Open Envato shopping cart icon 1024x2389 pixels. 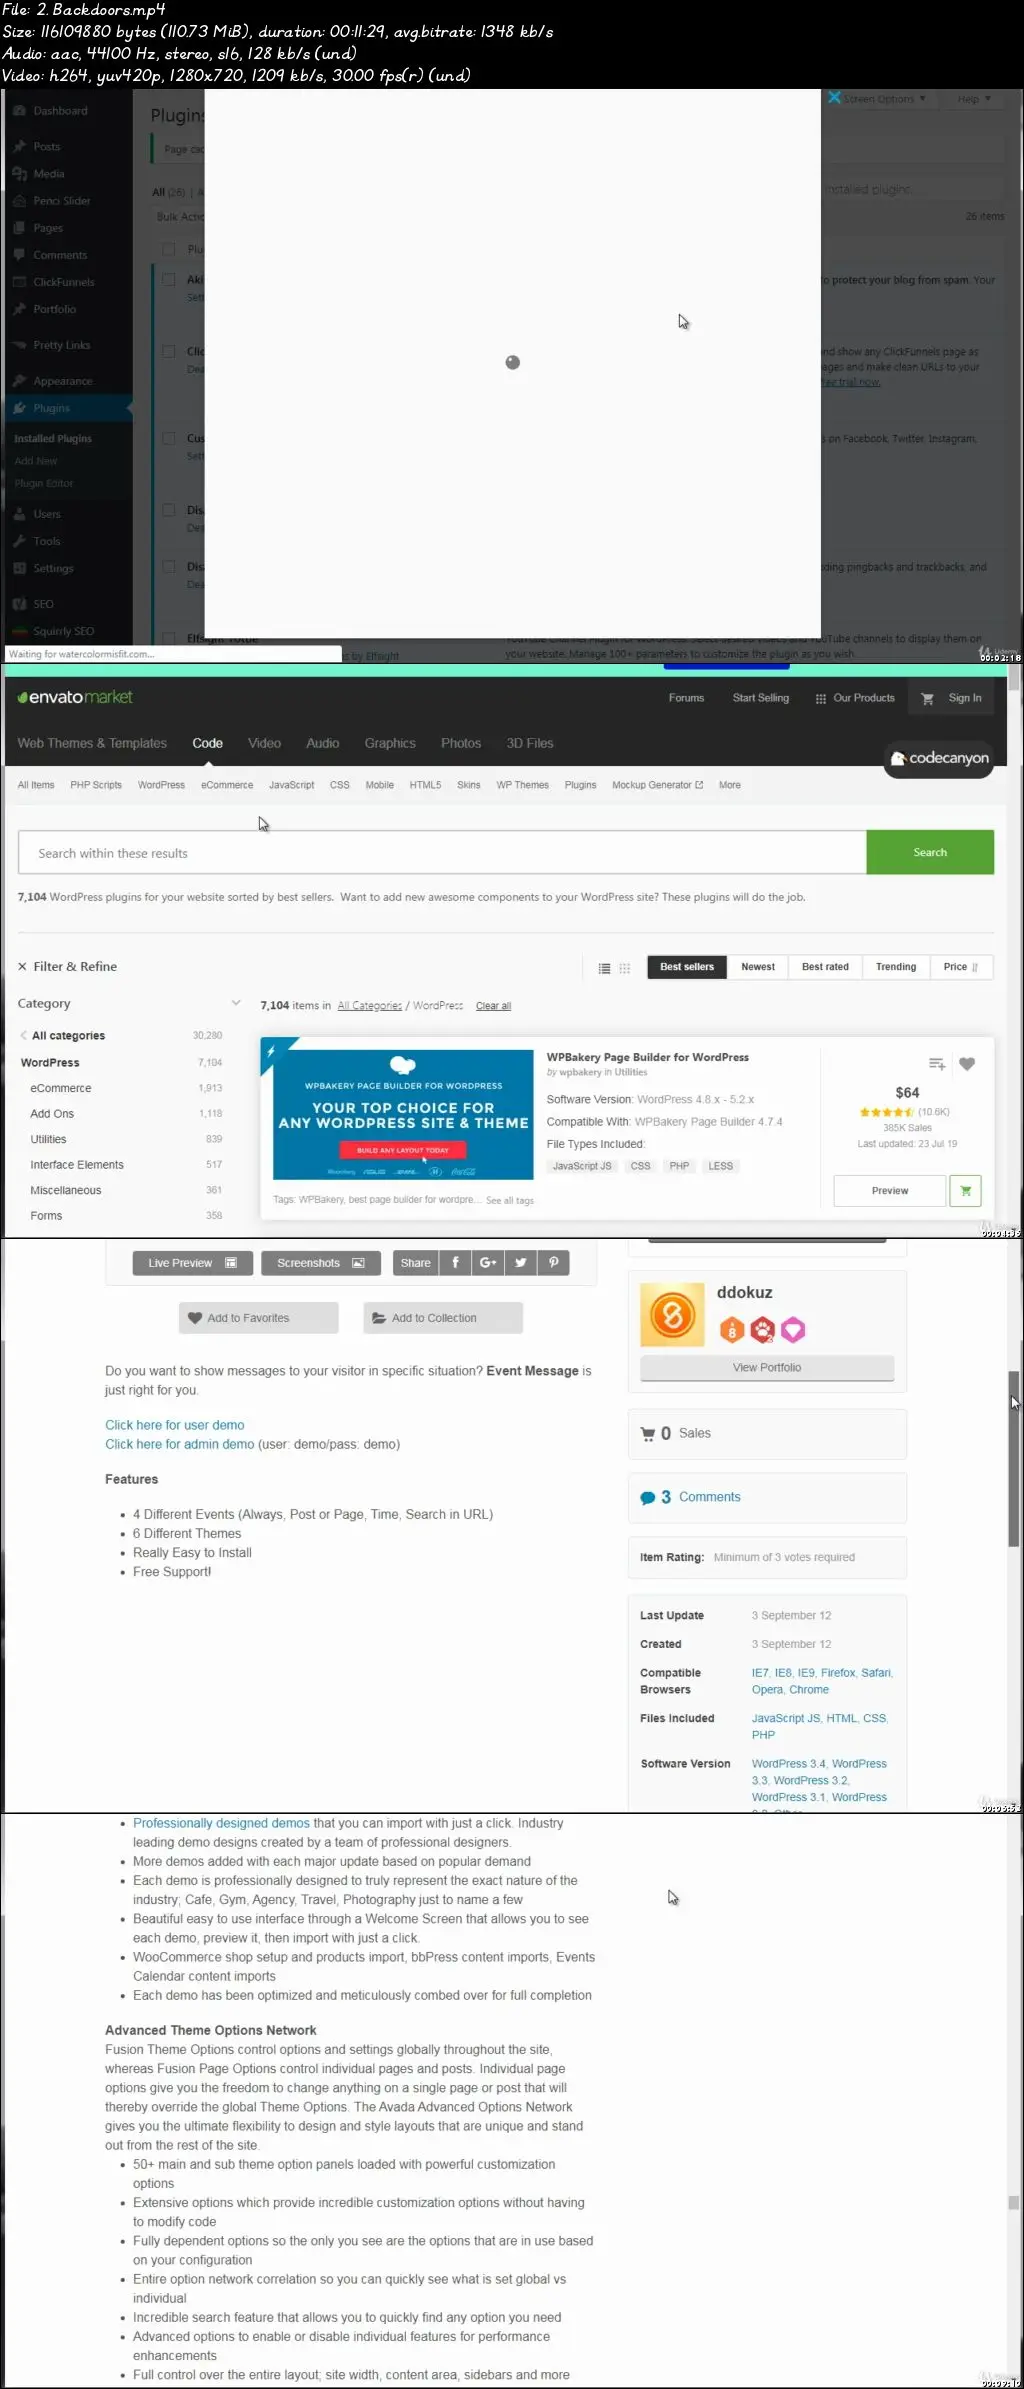[x=927, y=699]
